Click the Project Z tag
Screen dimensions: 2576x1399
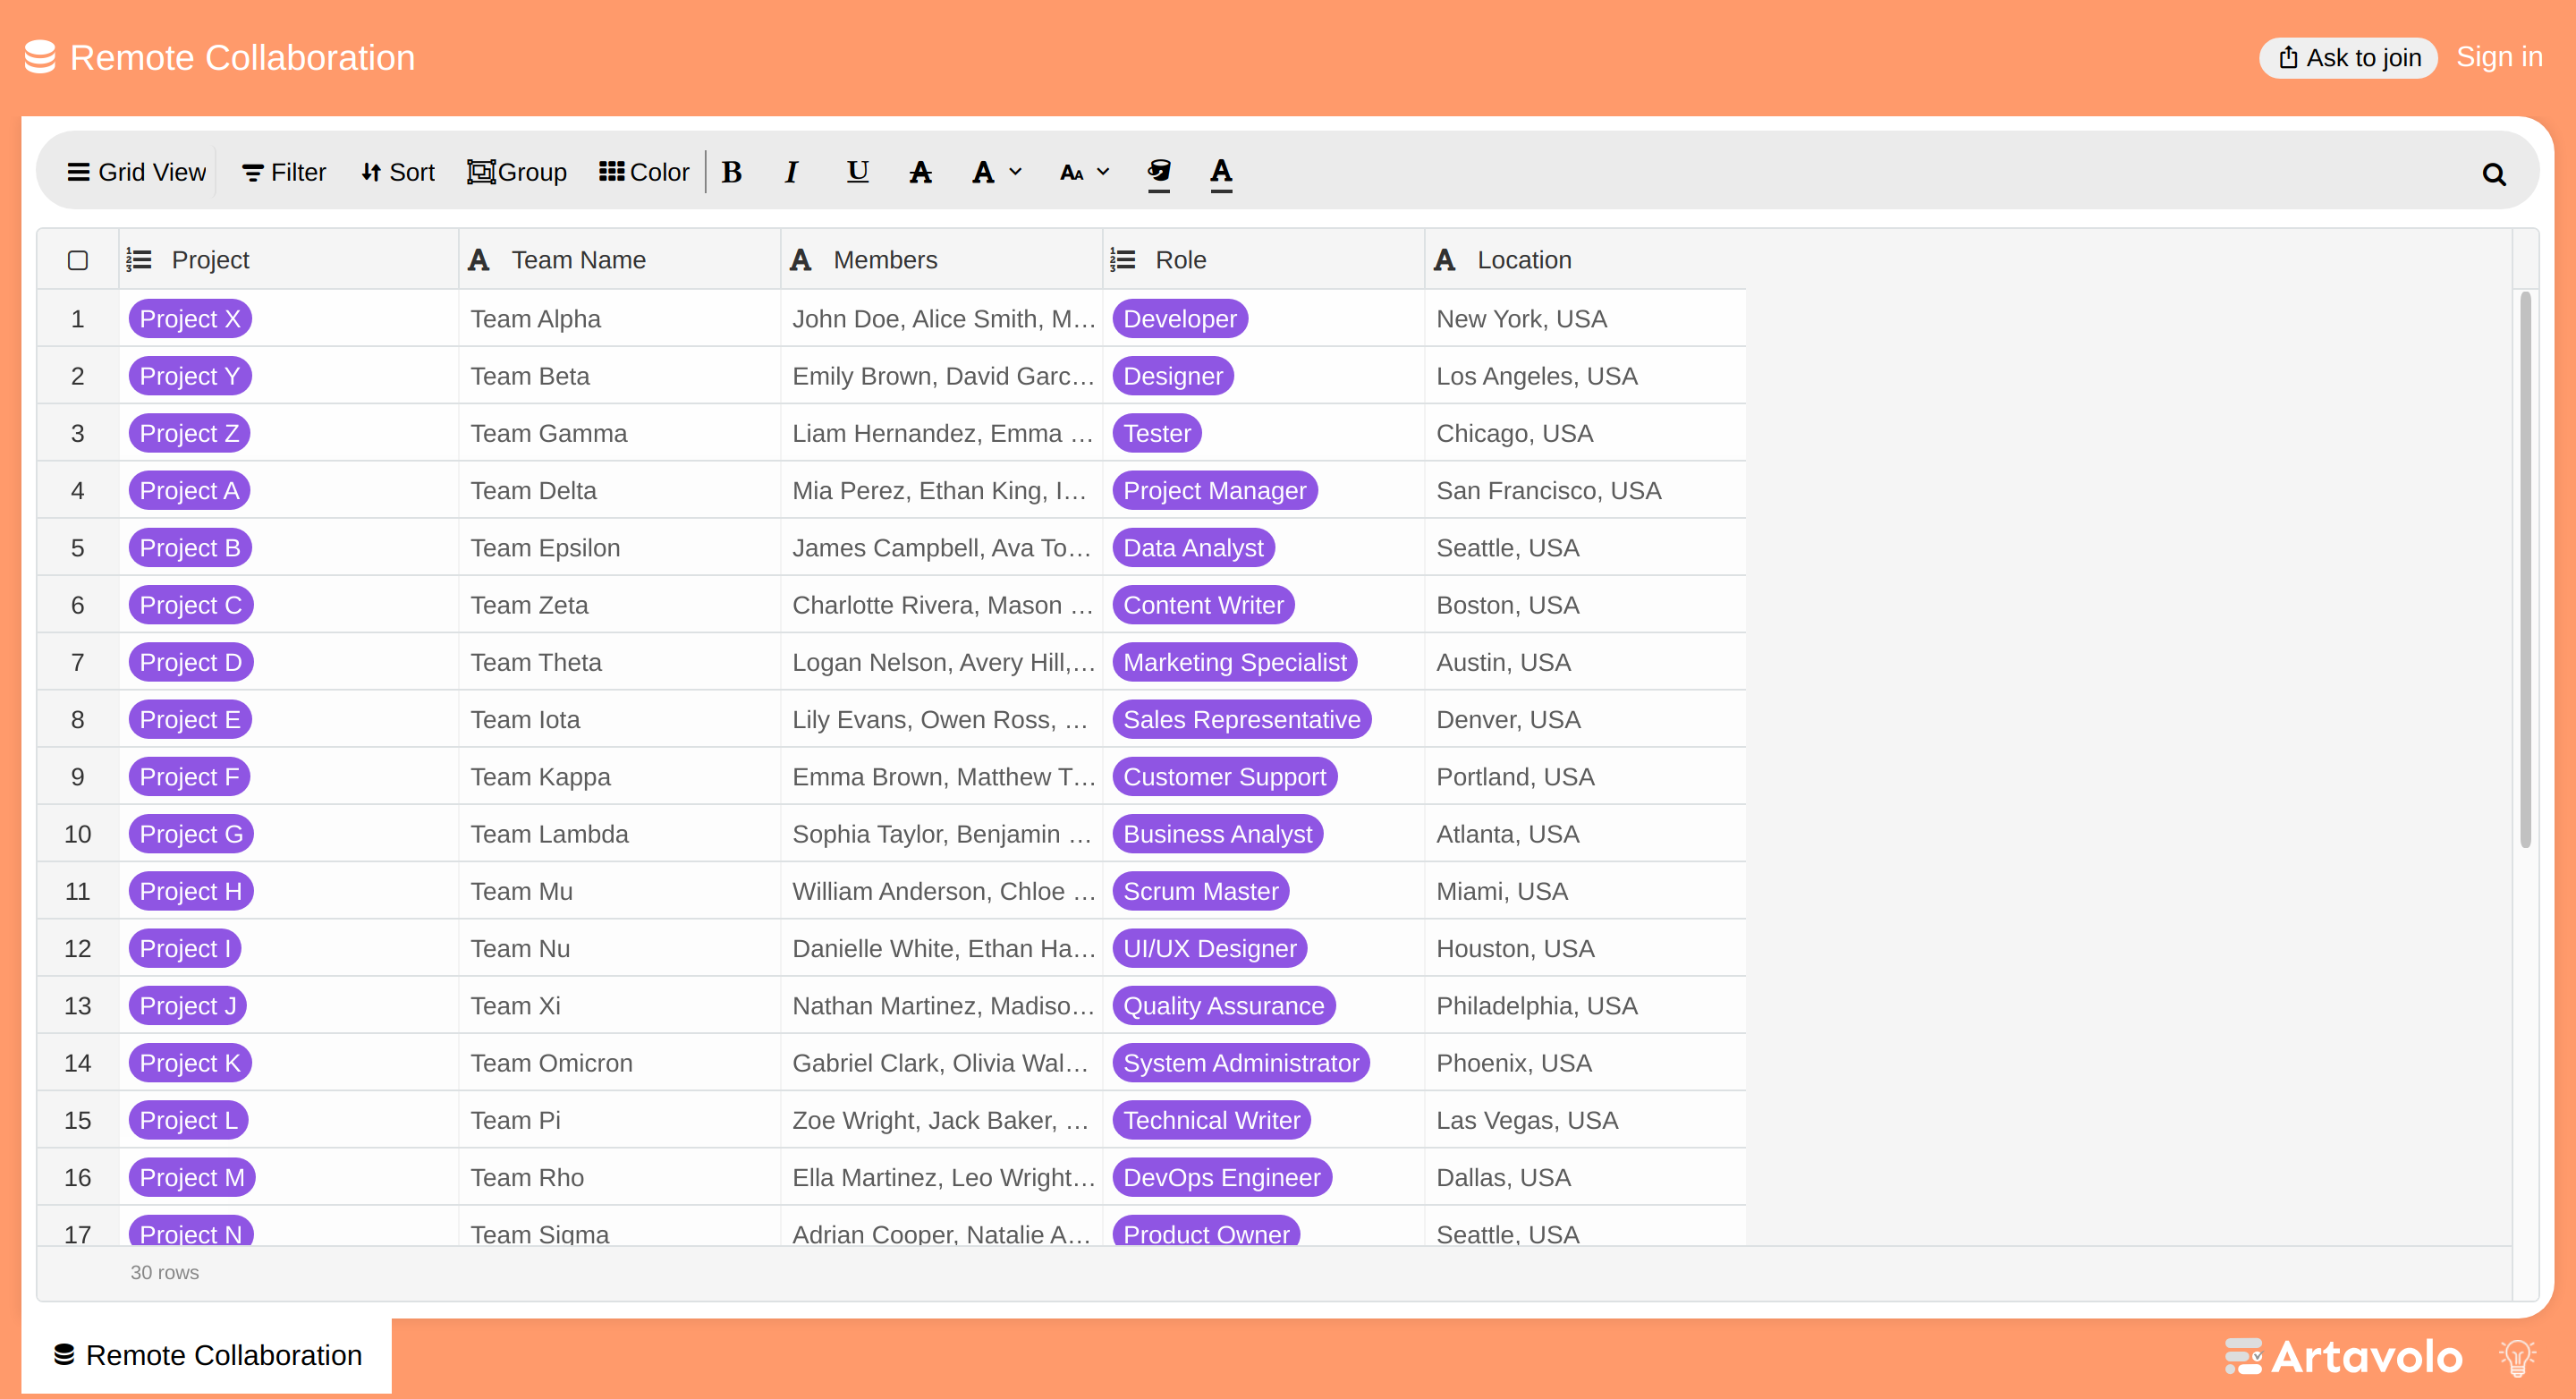pos(189,433)
